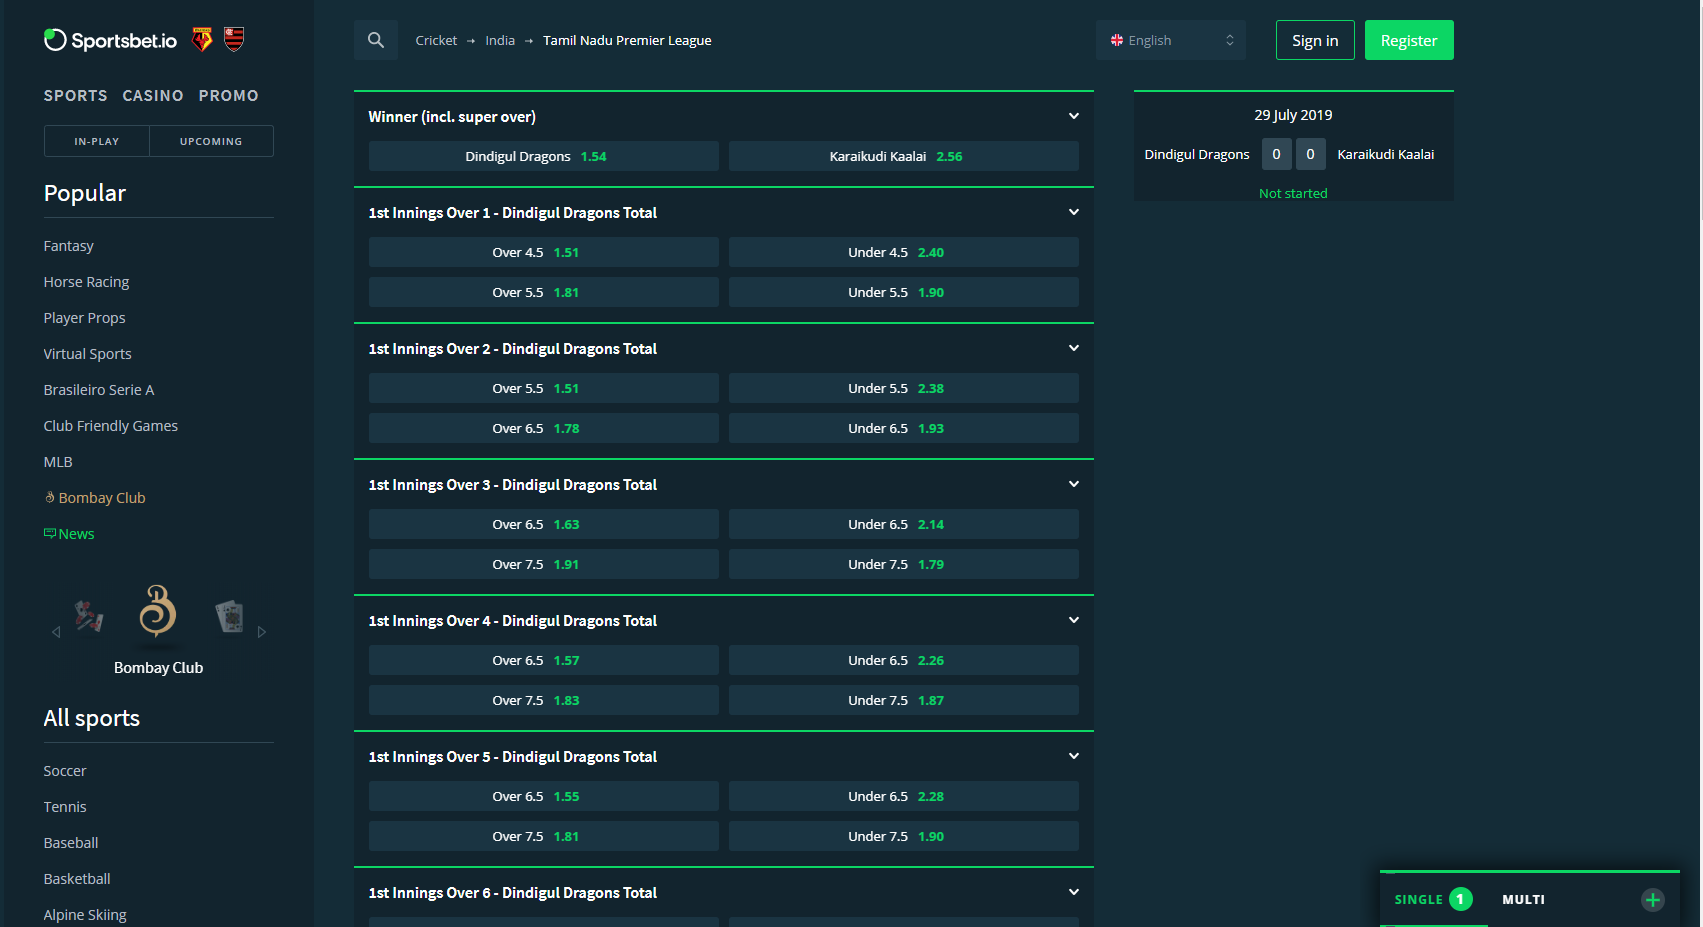
Task: Switch to the Upcoming filter
Action: pyautogui.click(x=211, y=141)
